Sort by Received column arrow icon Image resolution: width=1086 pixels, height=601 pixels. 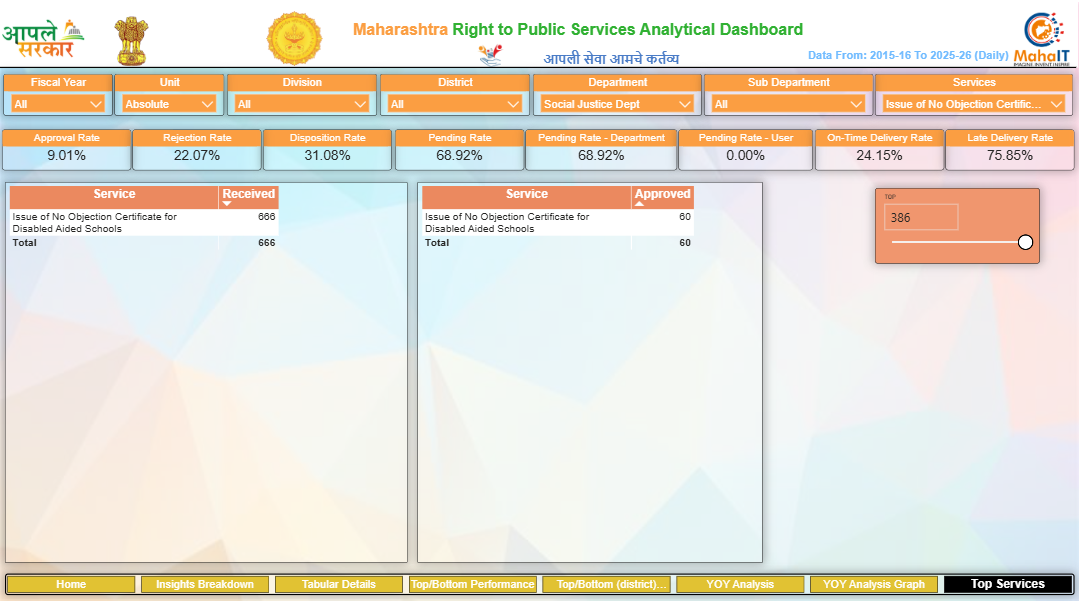point(227,204)
